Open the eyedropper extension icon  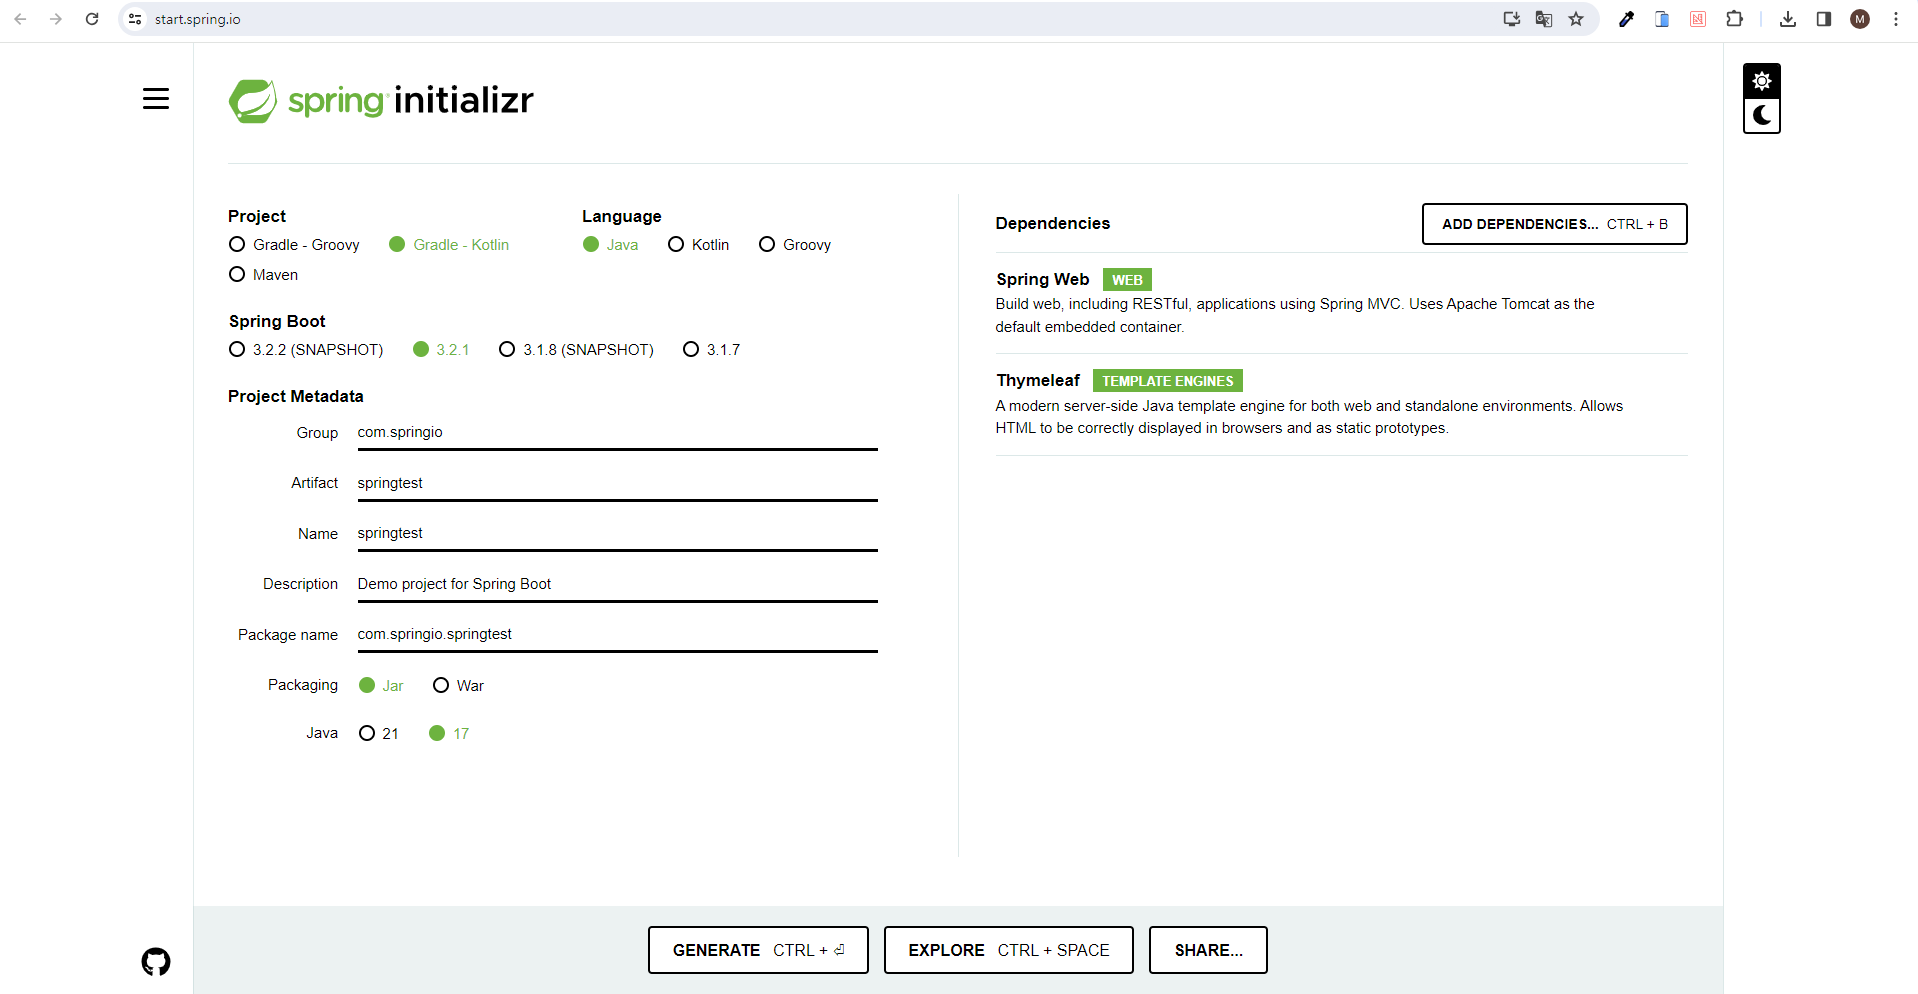[x=1627, y=19]
